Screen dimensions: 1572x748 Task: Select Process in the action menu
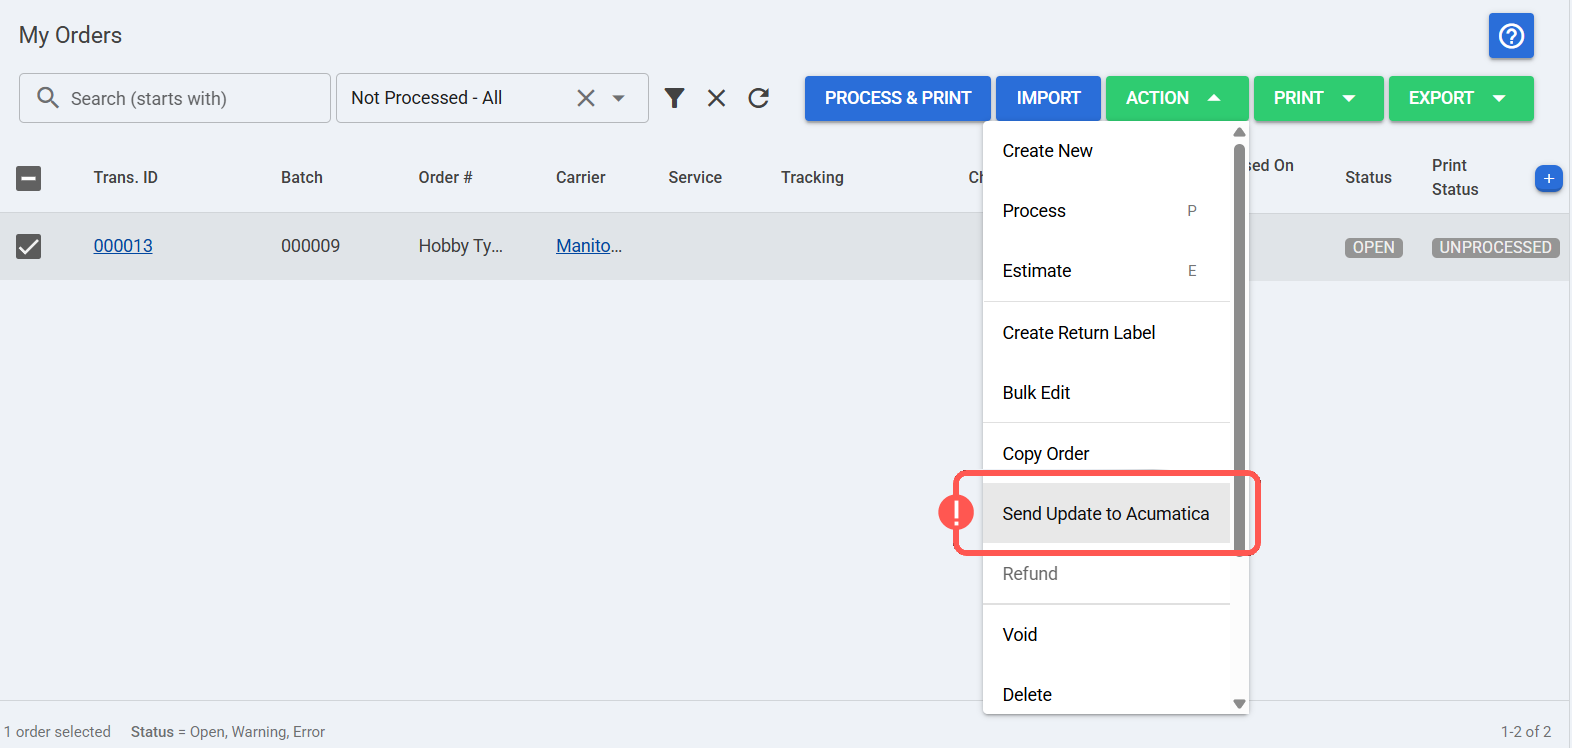coord(1106,211)
